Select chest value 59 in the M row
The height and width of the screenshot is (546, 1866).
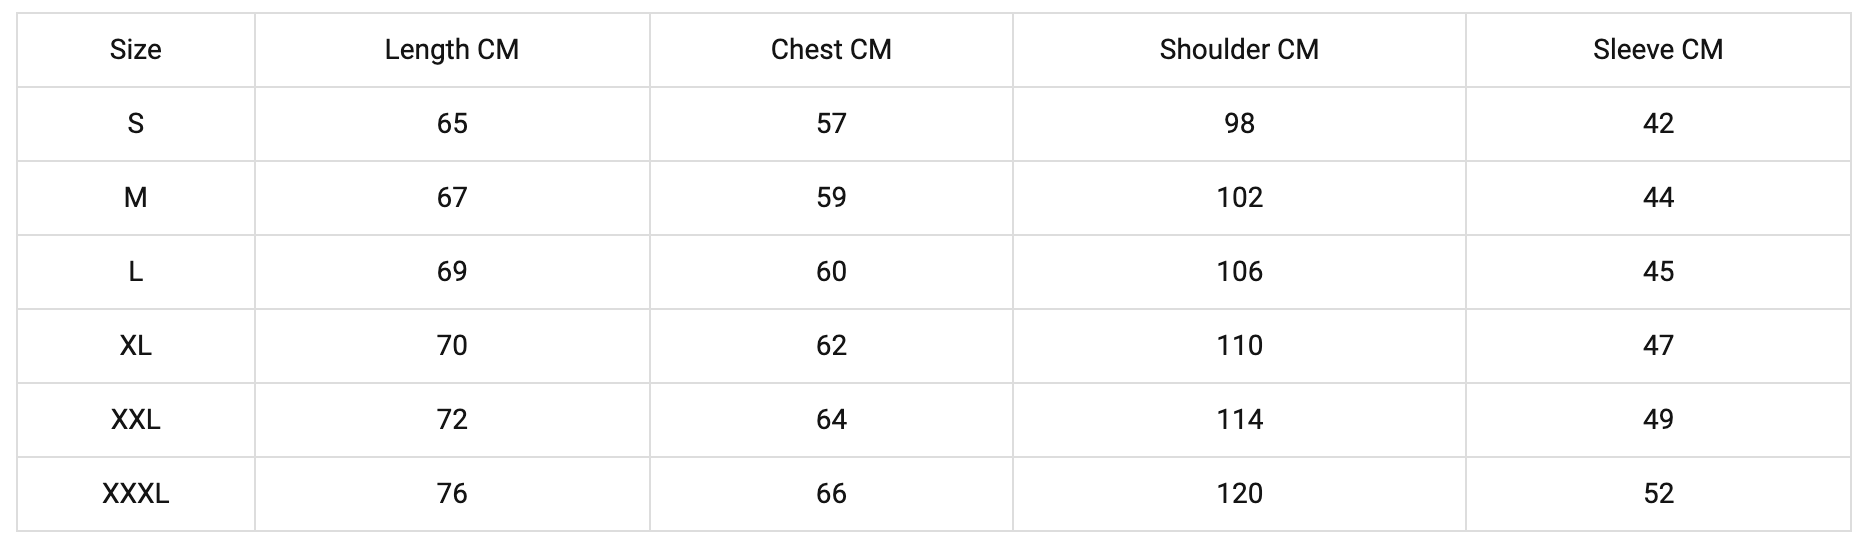831,198
